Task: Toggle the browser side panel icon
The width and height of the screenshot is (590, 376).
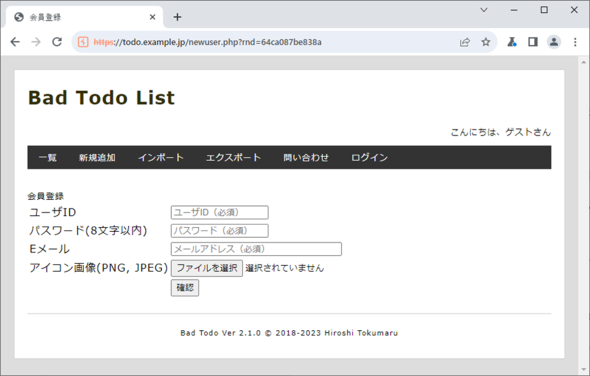Action: 533,42
